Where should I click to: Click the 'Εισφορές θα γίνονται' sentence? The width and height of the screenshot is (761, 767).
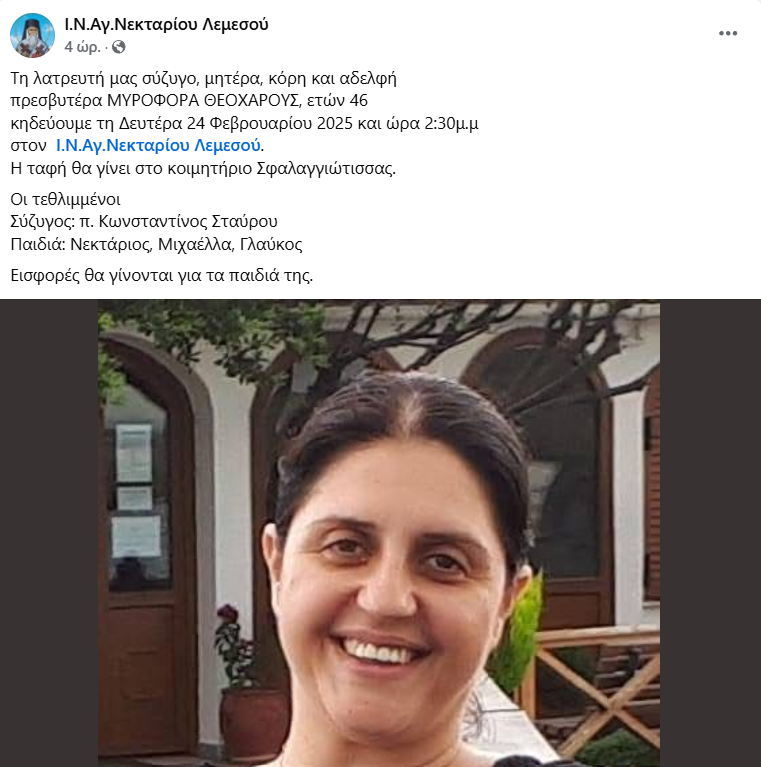(161, 275)
